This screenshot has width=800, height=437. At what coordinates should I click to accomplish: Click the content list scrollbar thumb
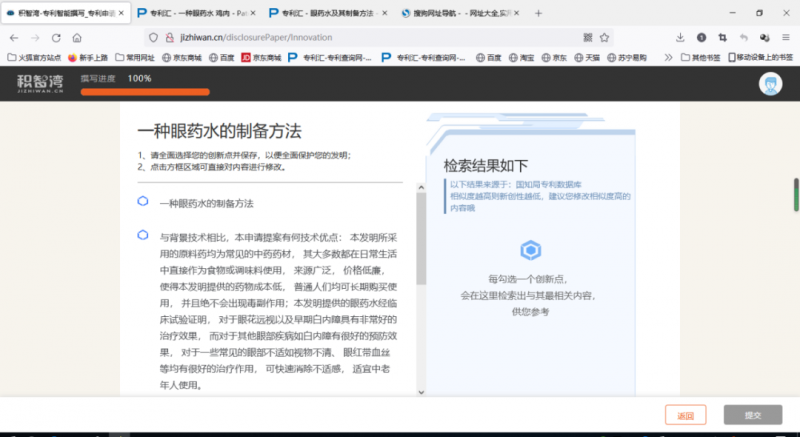click(x=421, y=239)
